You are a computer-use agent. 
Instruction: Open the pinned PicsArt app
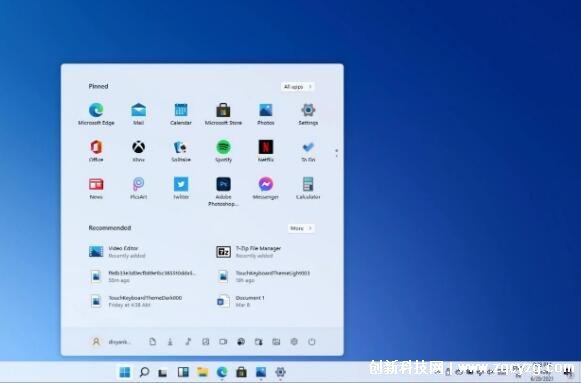(x=139, y=188)
